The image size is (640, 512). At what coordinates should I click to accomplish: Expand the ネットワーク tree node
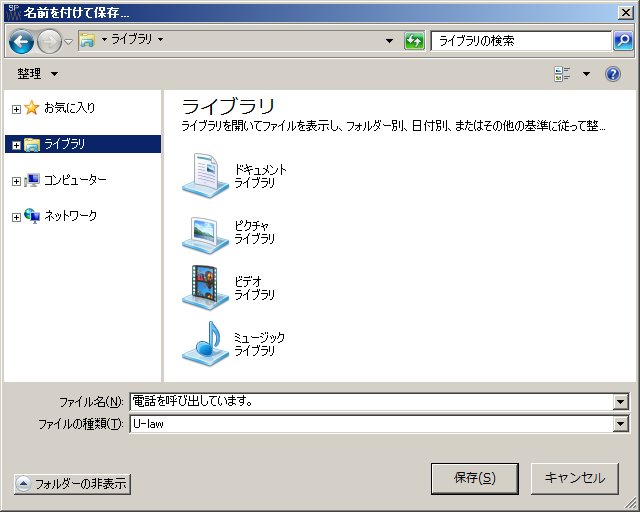[x=16, y=217]
